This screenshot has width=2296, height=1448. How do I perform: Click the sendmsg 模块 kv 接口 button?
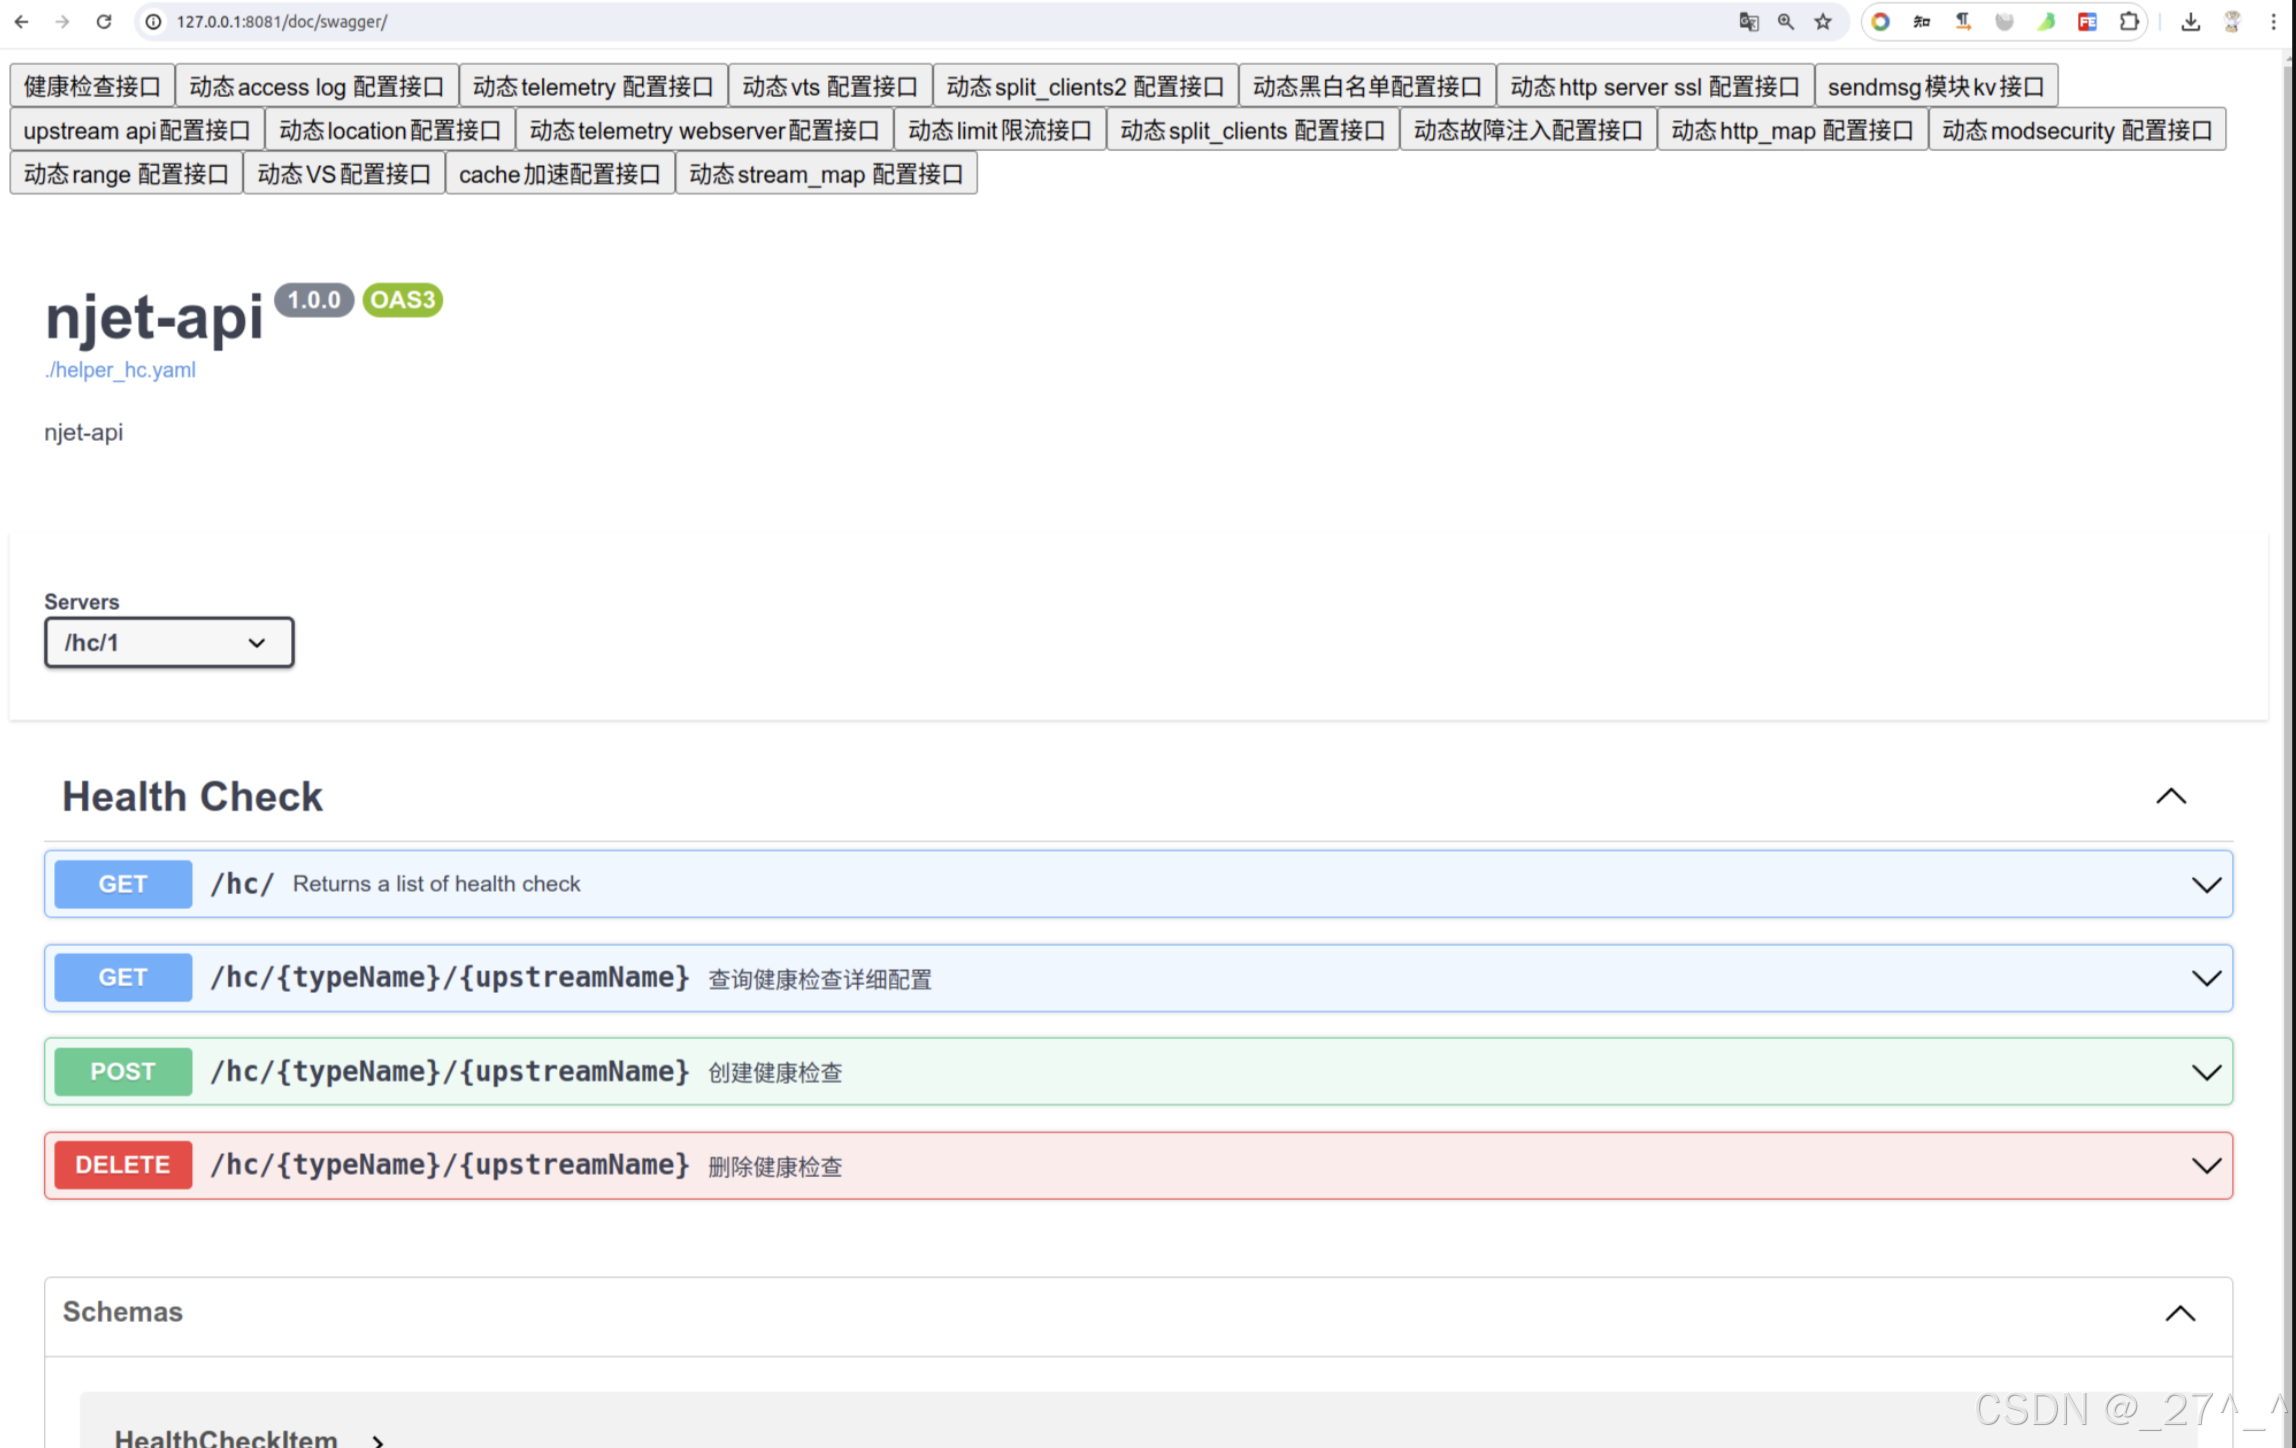(x=1935, y=86)
